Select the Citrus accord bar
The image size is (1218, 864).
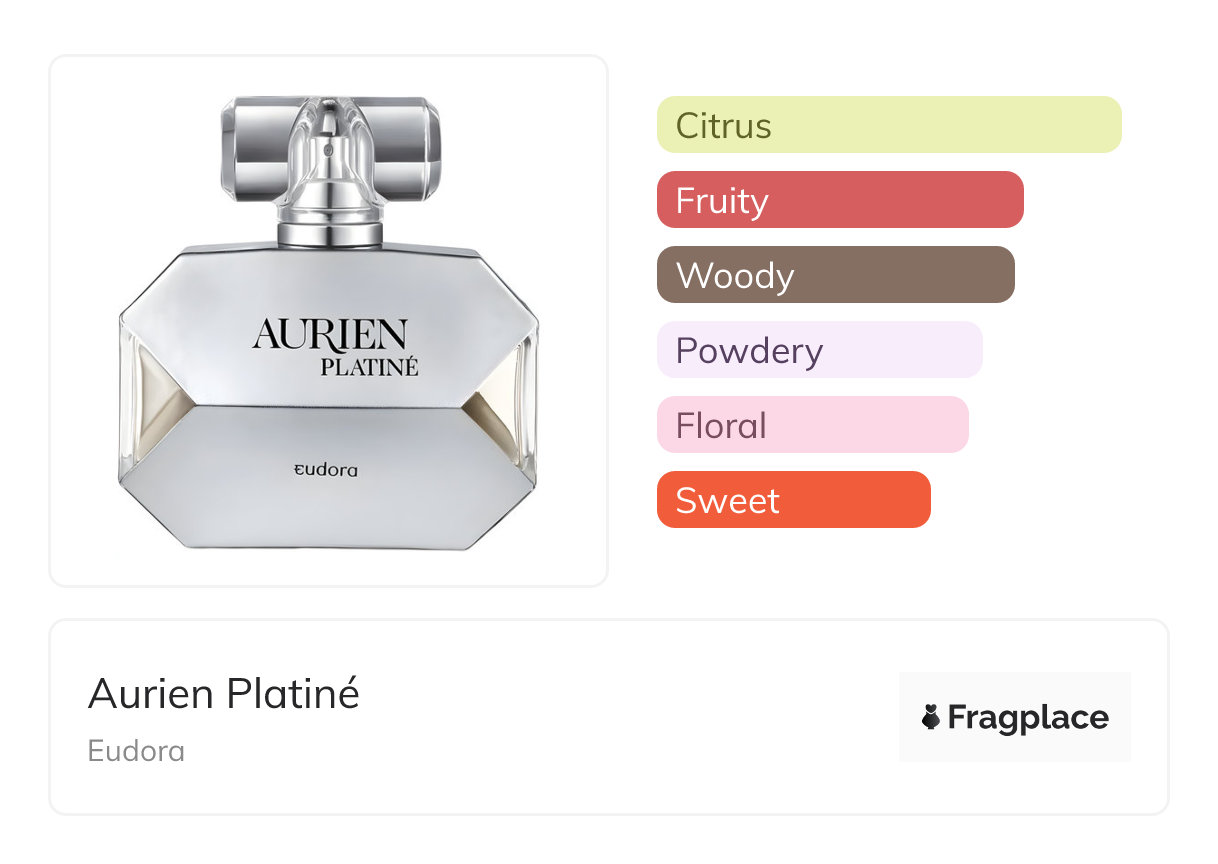[889, 125]
